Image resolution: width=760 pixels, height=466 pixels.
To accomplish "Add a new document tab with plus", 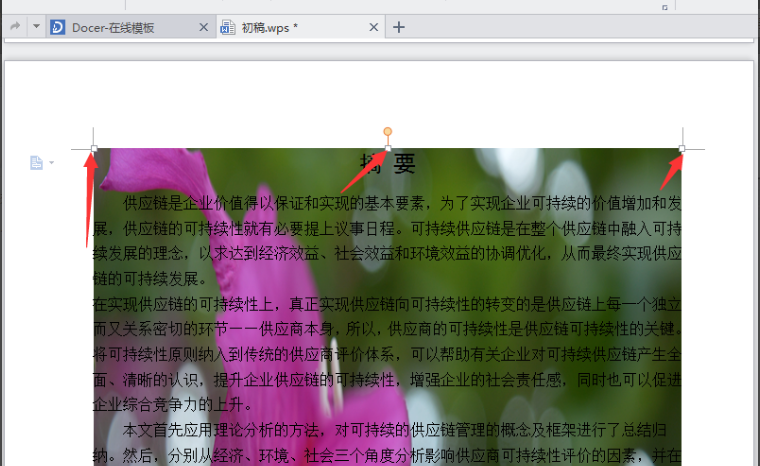I will point(398,27).
